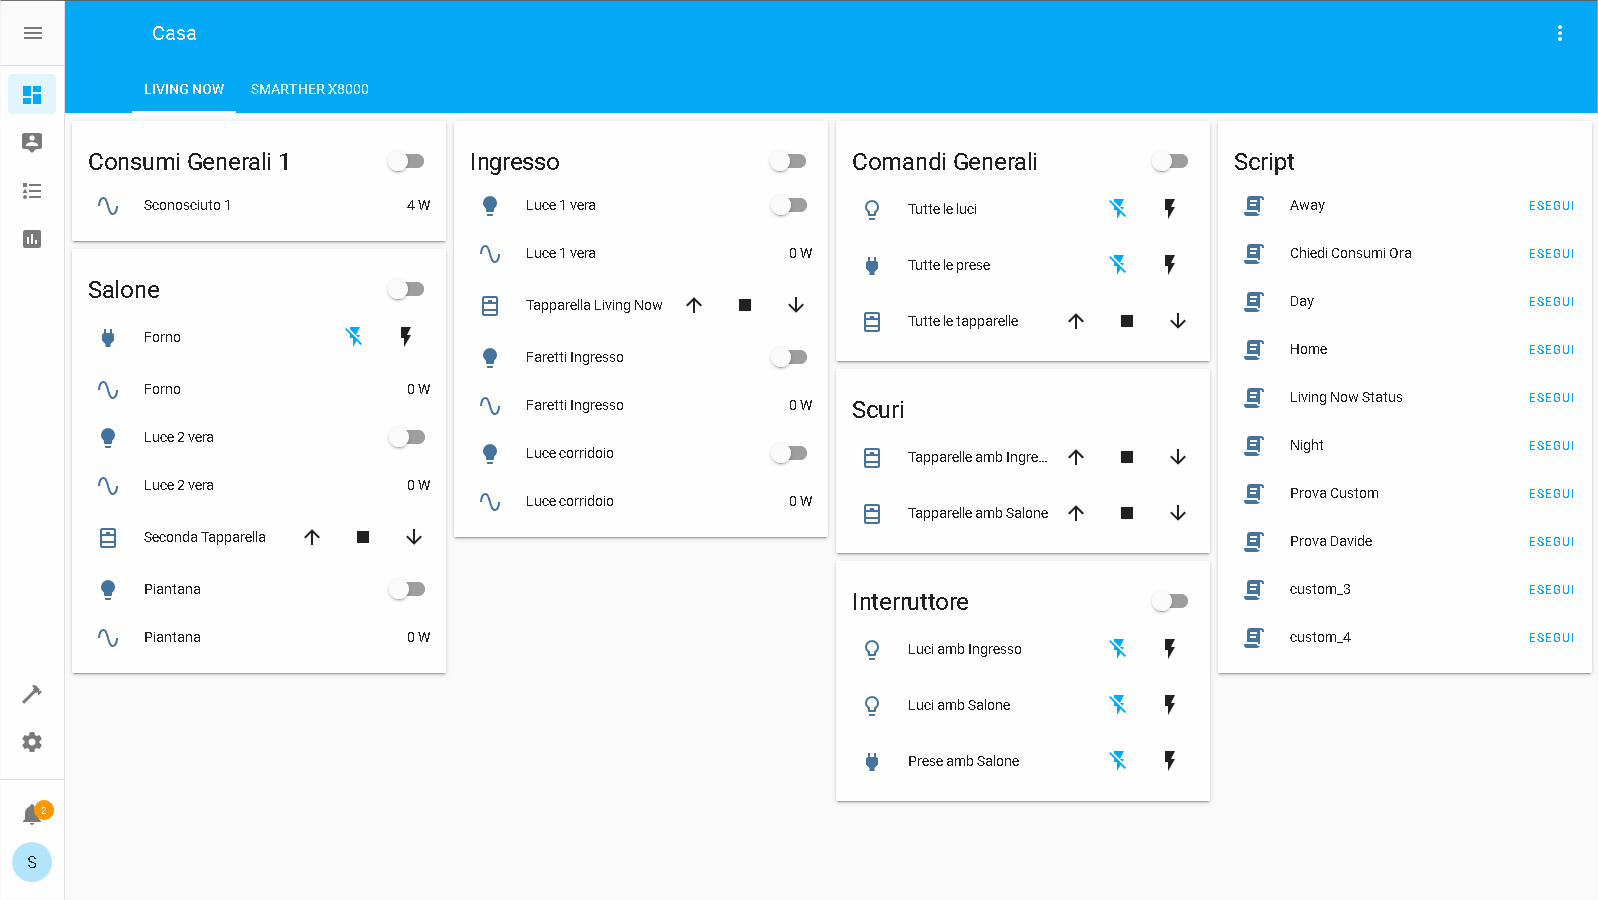Open the Scuri card title
This screenshot has width=1598, height=900.
point(878,410)
